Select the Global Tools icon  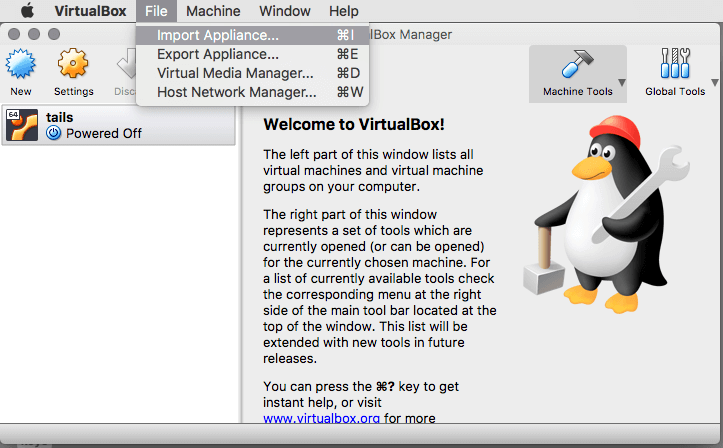pyautogui.click(x=675, y=63)
